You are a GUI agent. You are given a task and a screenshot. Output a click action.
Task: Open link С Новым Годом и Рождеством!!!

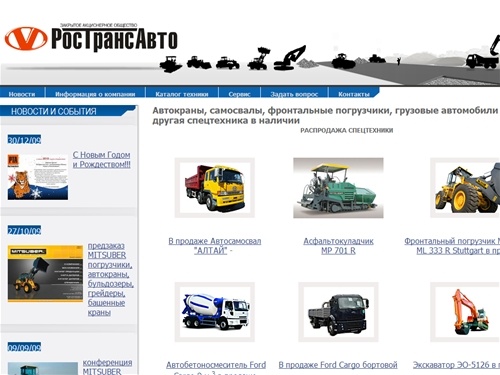102,160
